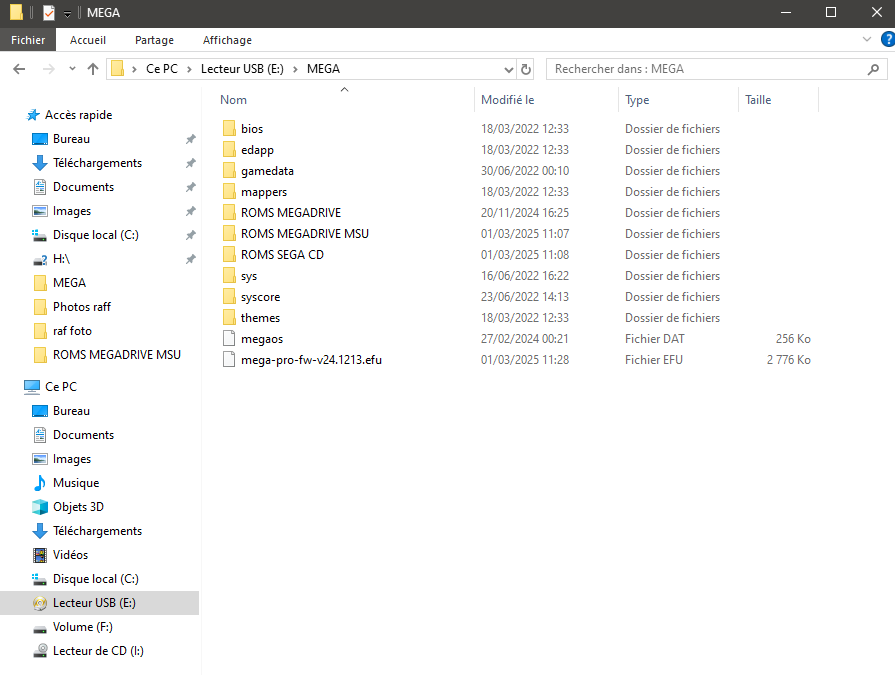Open Objets 3D folder icon
The width and height of the screenshot is (895, 675).
click(x=40, y=507)
